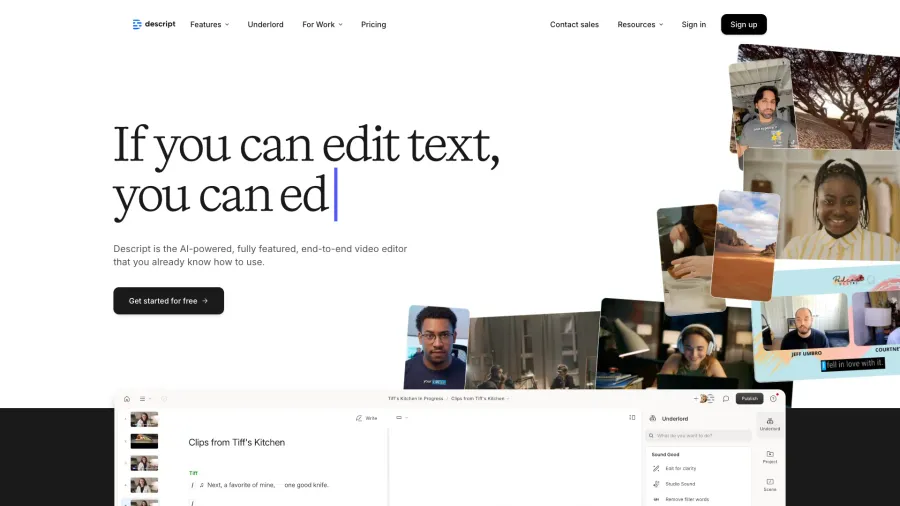Open the Features dropdown menu
The width and height of the screenshot is (900, 506).
pos(210,24)
